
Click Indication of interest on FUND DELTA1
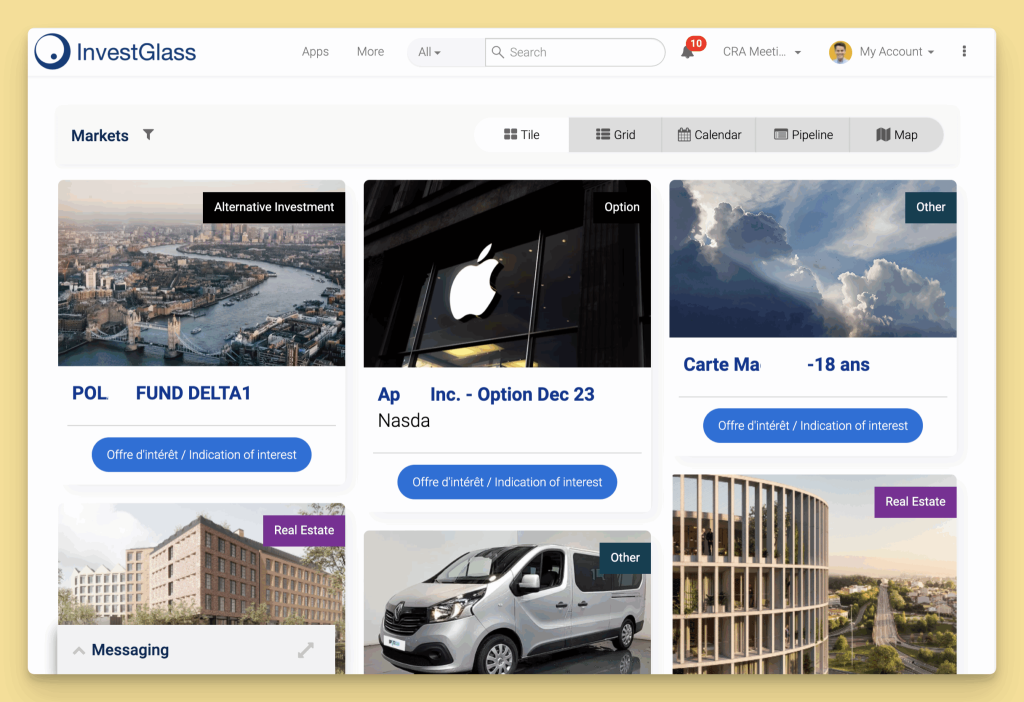pos(201,454)
